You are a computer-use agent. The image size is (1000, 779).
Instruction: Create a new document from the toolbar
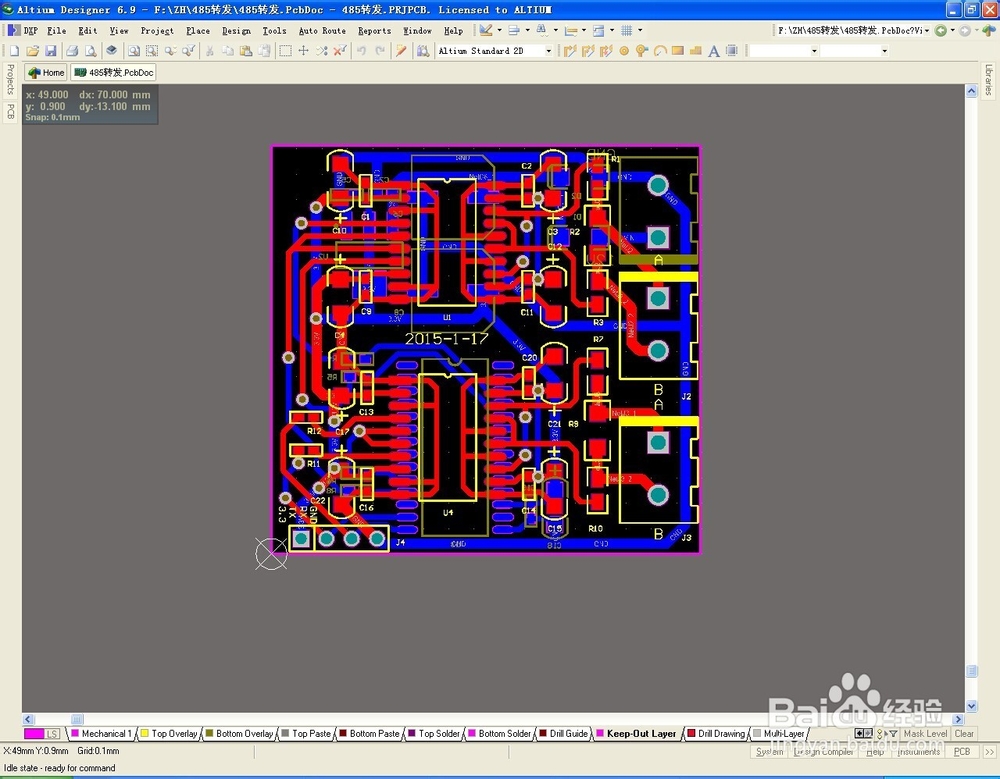[x=14, y=51]
